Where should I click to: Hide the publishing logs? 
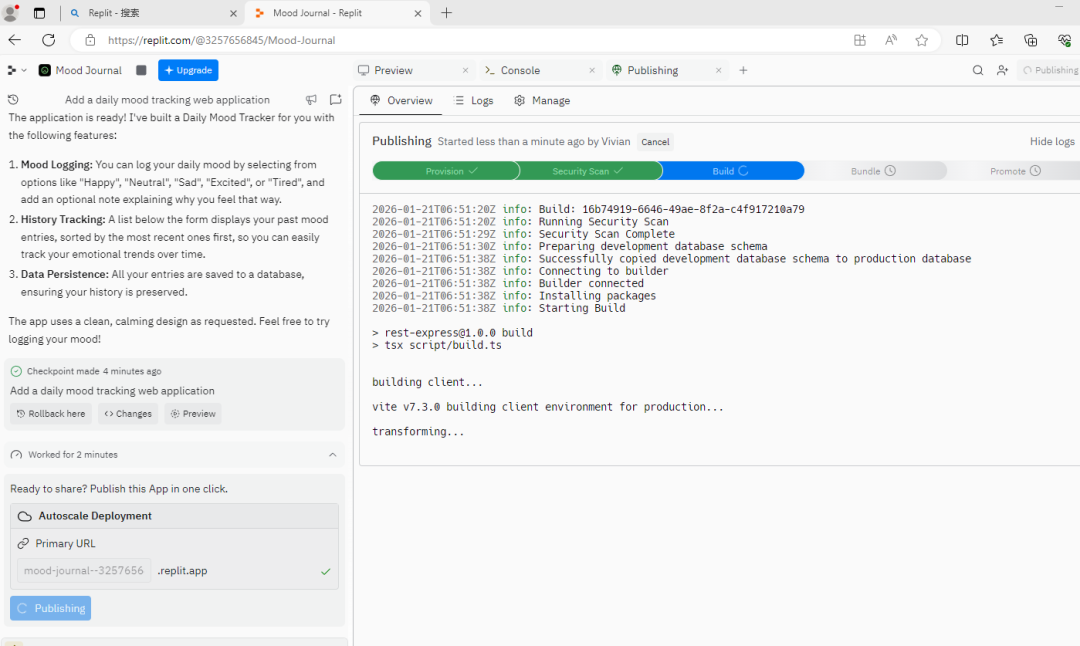(x=1052, y=142)
